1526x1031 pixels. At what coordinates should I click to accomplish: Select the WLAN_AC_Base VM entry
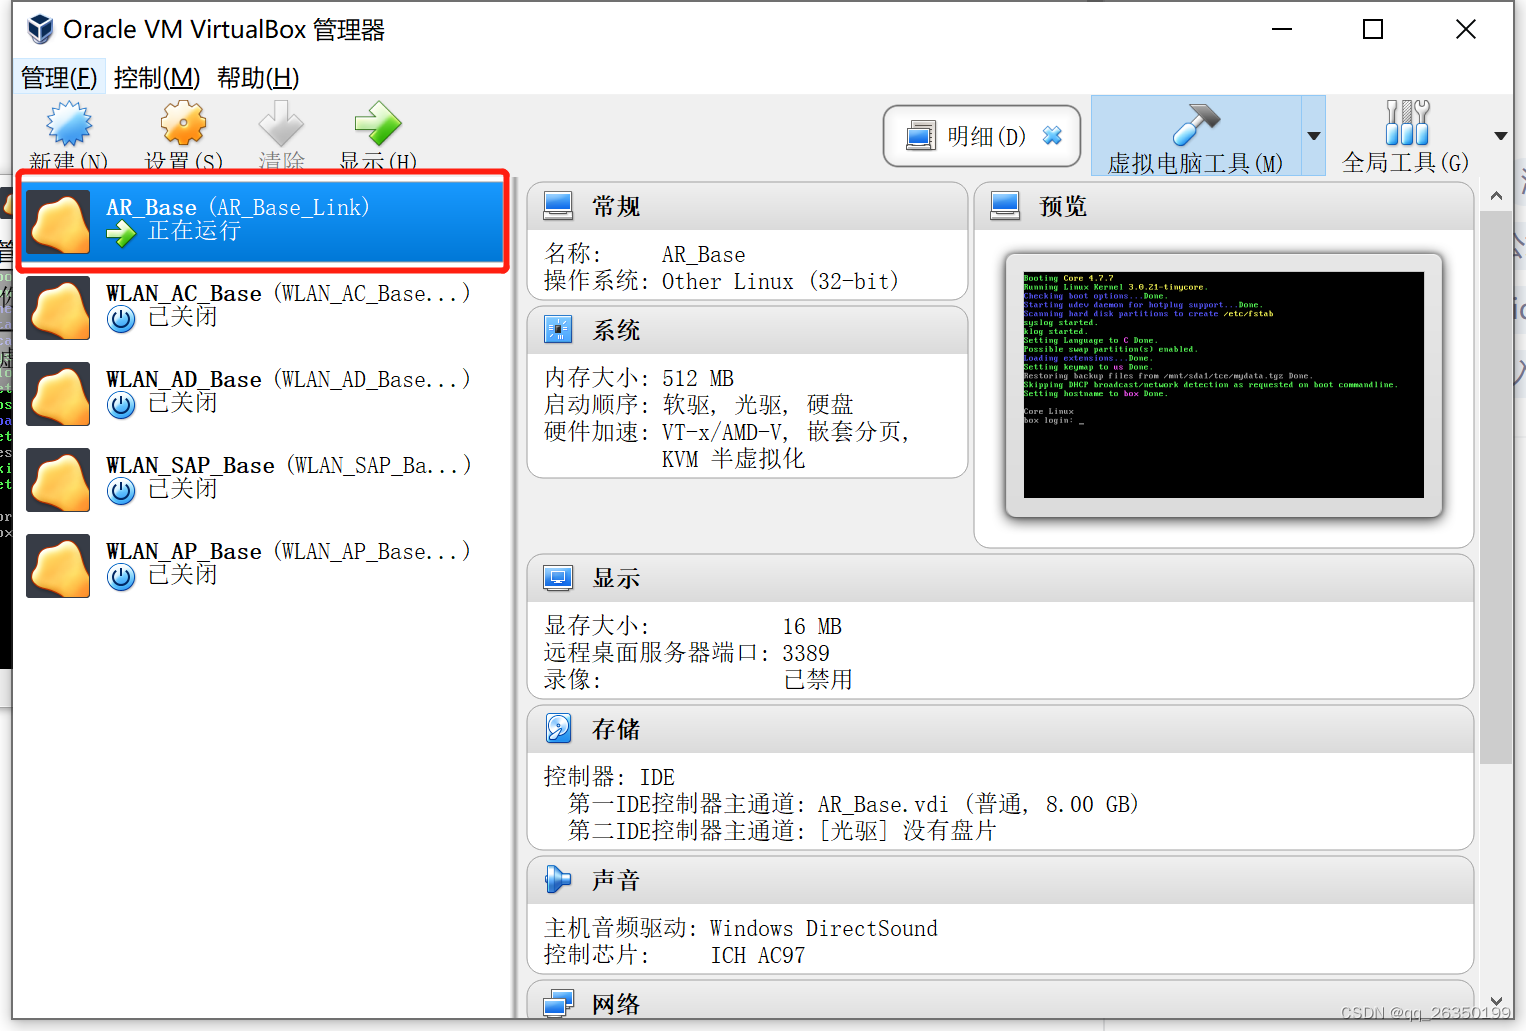(264, 308)
